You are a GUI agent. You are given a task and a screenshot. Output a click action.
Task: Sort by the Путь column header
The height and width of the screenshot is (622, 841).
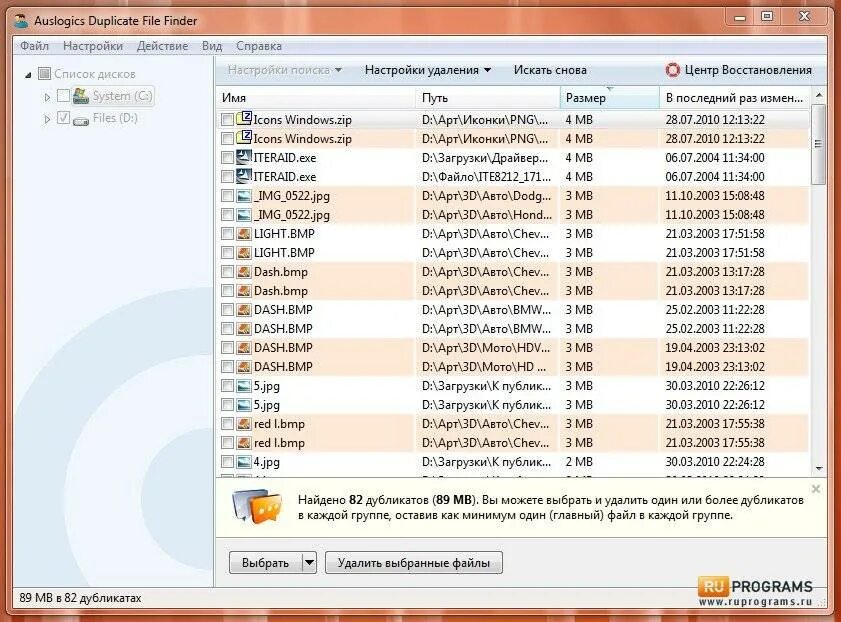point(488,98)
